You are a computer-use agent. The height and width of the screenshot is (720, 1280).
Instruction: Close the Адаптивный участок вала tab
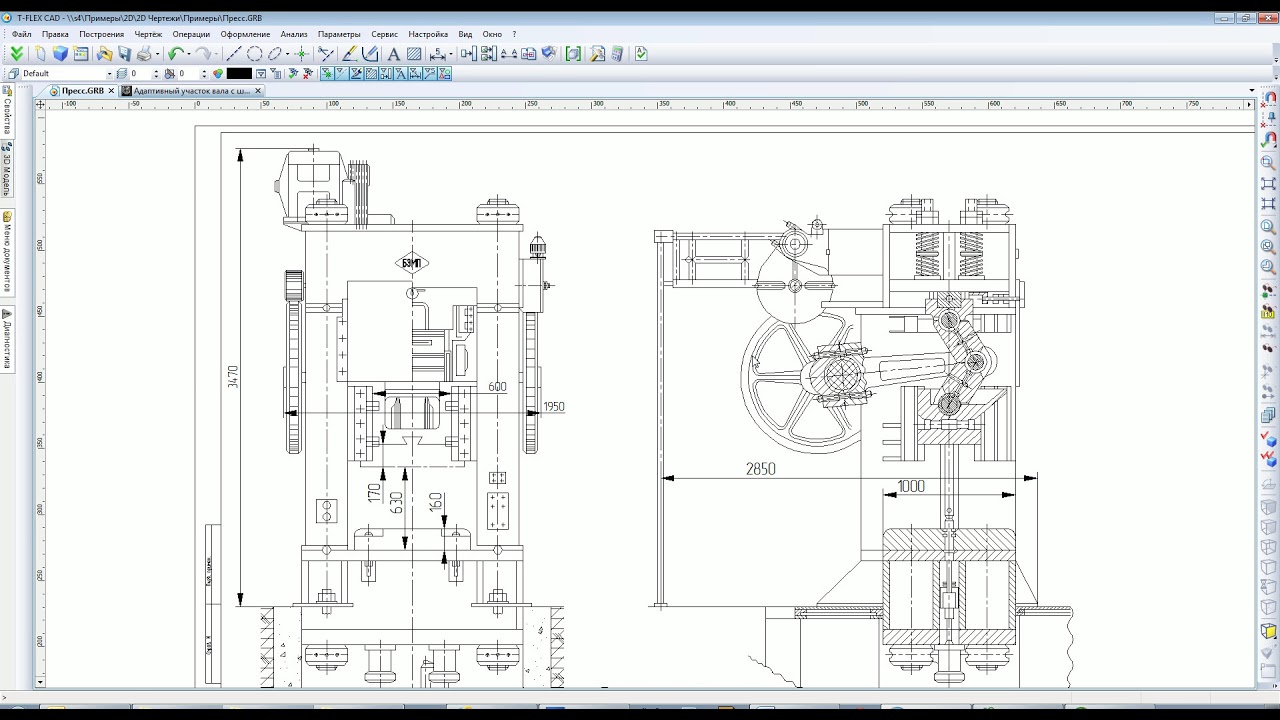(x=258, y=91)
